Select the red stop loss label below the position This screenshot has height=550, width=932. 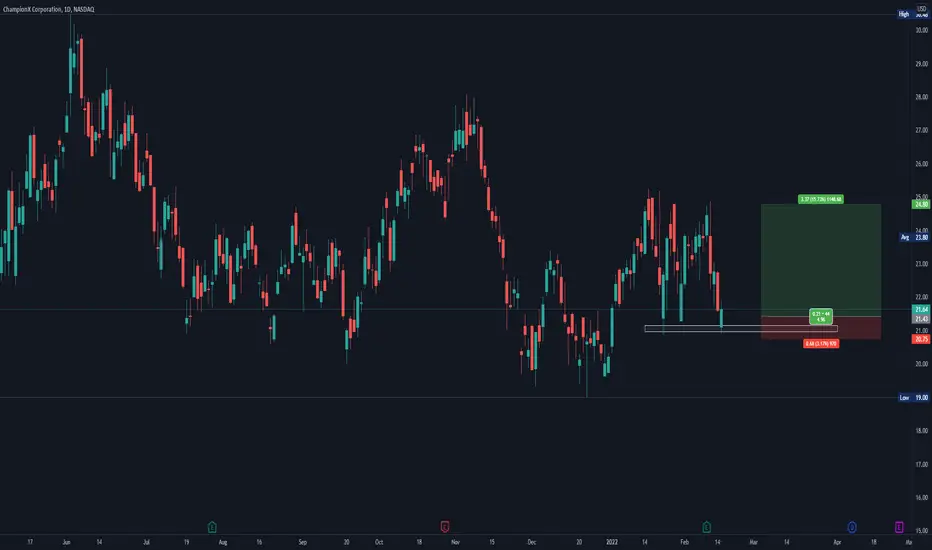pyautogui.click(x=821, y=344)
